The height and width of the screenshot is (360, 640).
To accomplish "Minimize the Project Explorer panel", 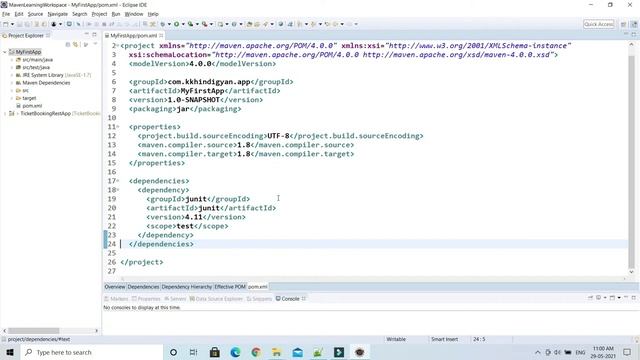I will (87, 35).
